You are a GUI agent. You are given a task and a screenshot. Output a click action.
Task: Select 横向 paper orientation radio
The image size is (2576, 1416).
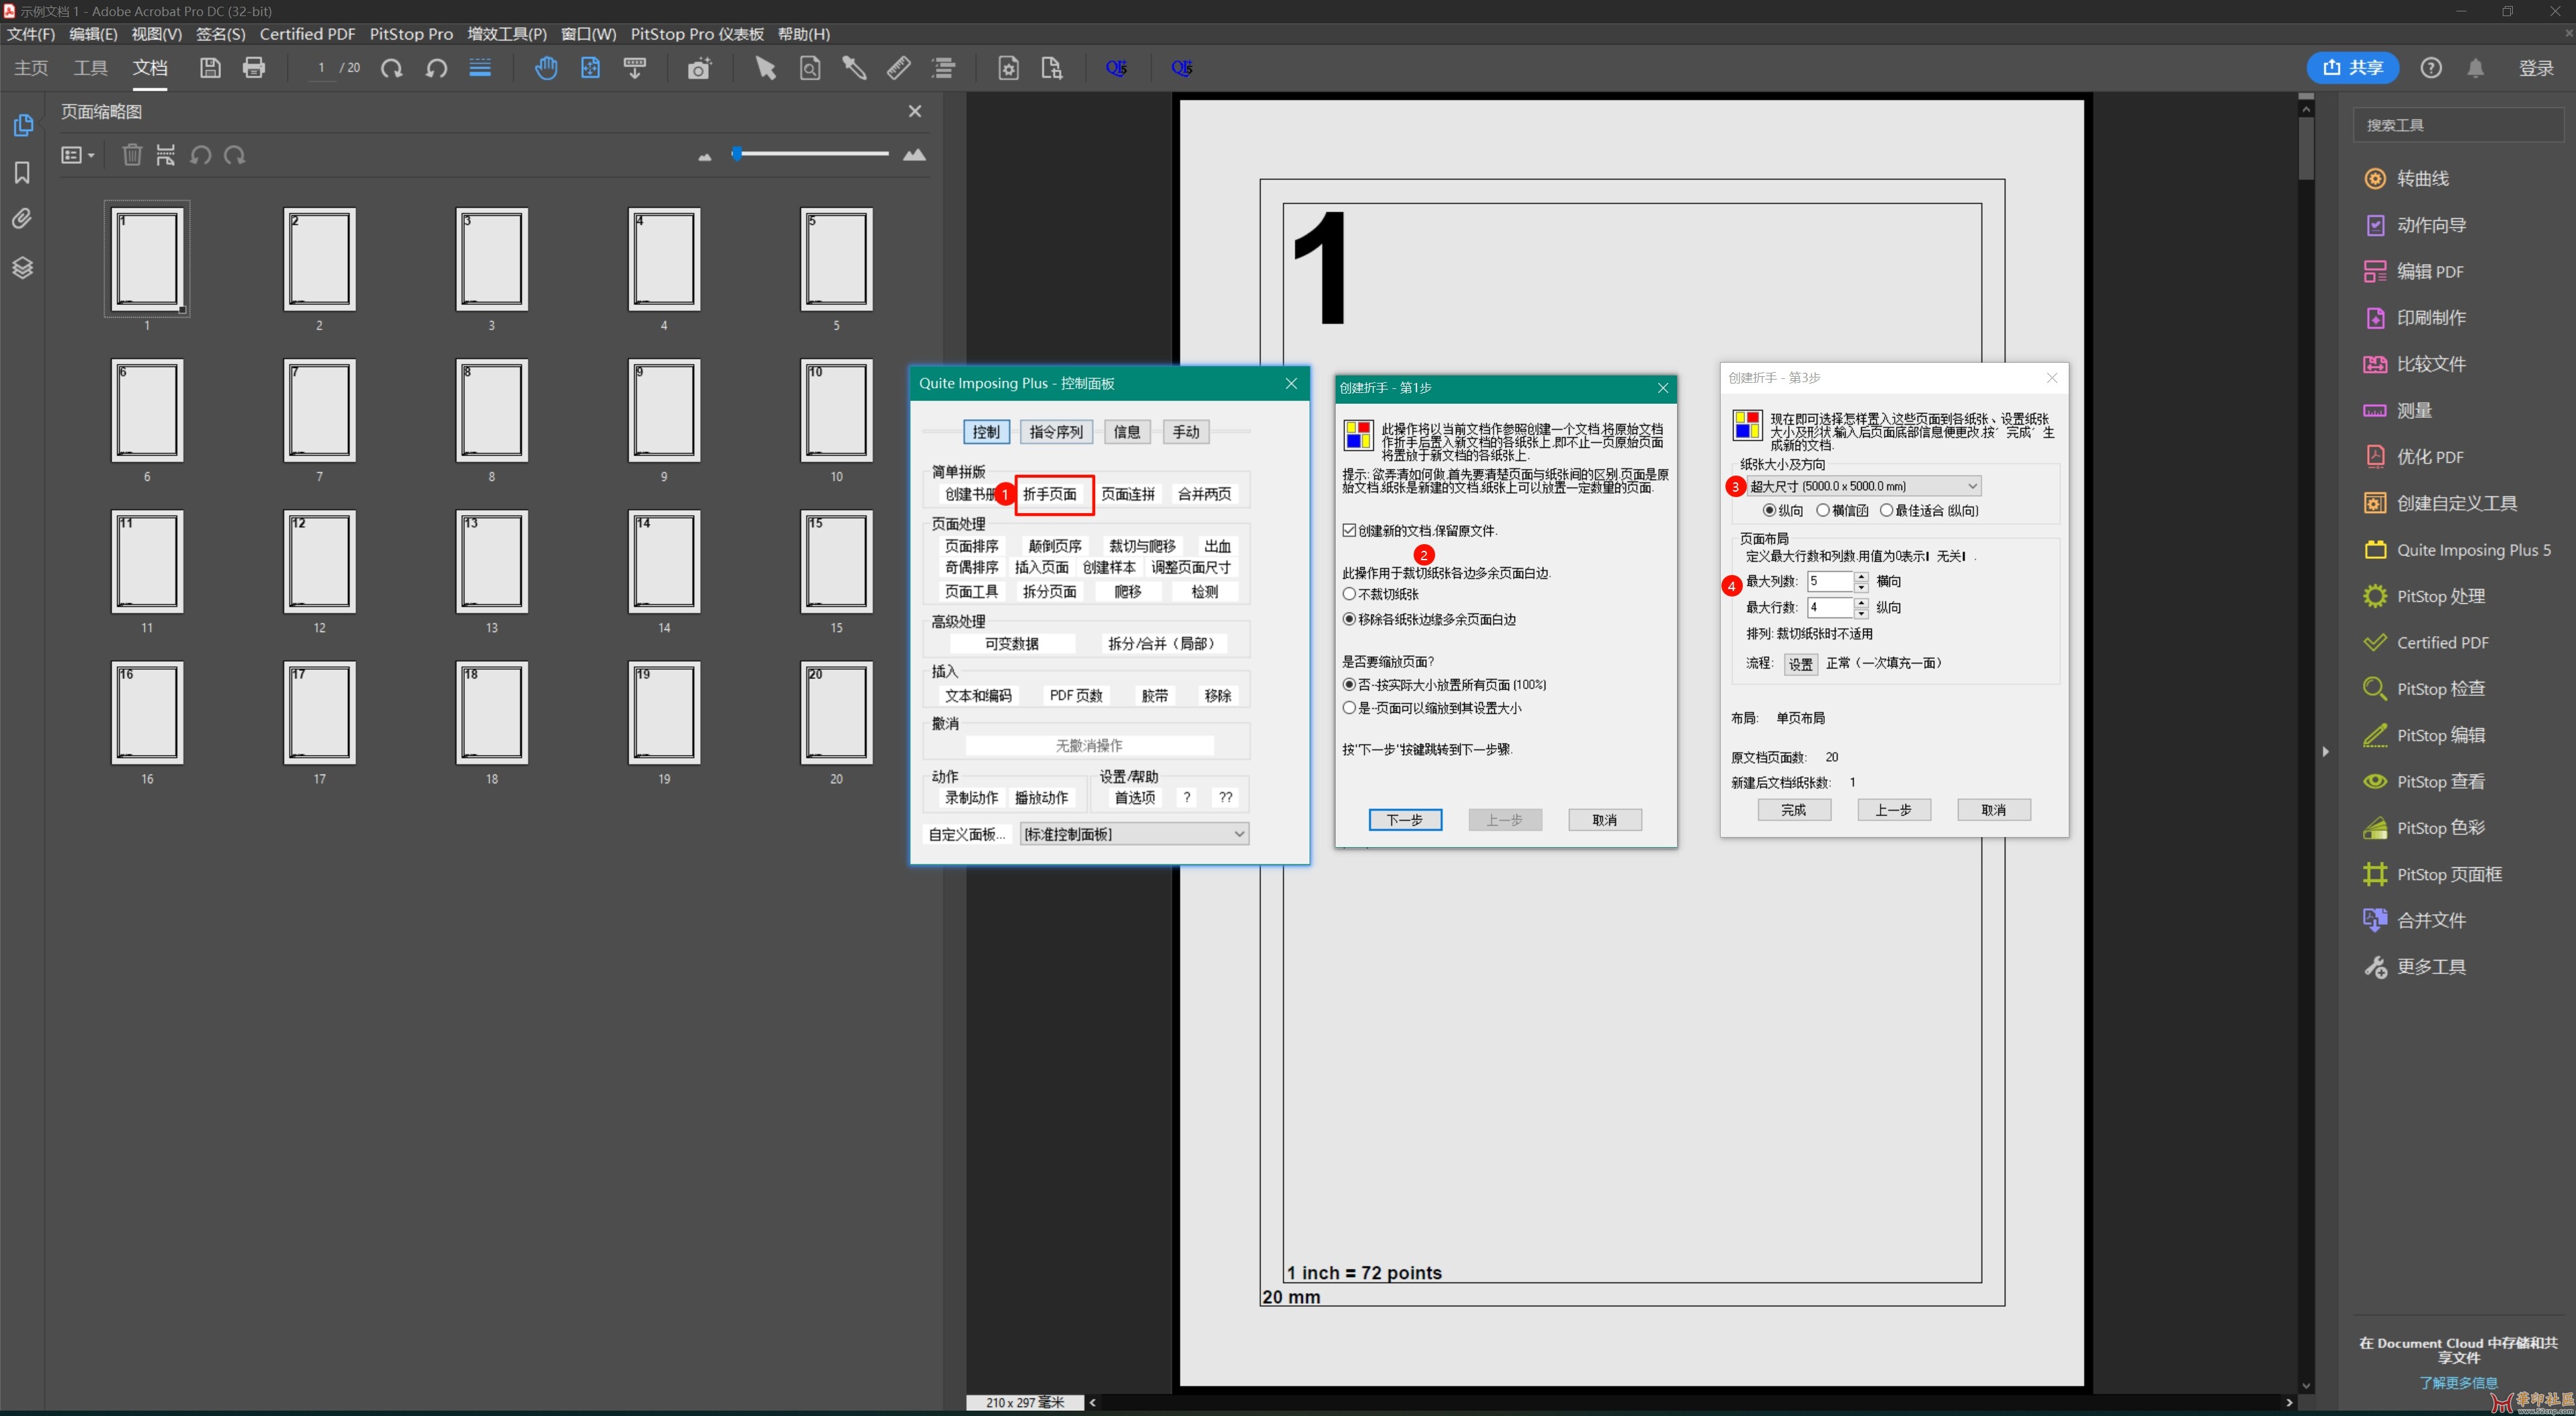(1823, 510)
